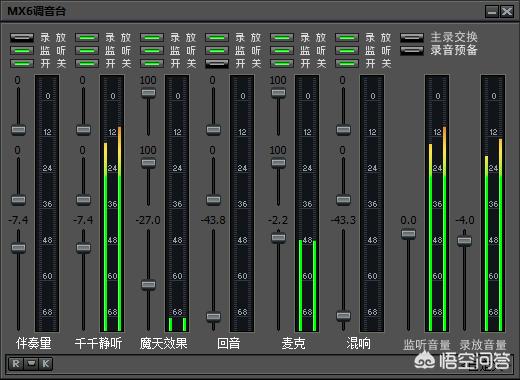Image resolution: width=520 pixels, height=380 pixels.
Task: Toggle 录放 switch for 伴奏里 channel
Action: (x=22, y=37)
